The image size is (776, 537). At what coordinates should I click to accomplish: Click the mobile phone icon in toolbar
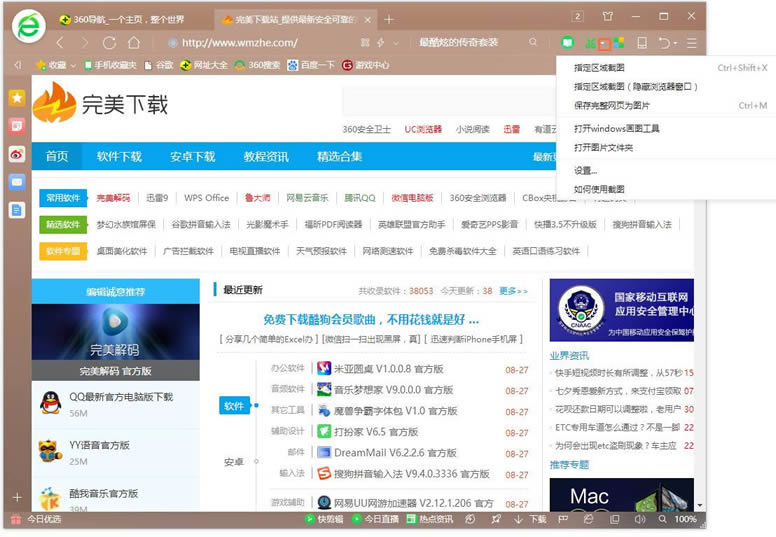(x=642, y=43)
